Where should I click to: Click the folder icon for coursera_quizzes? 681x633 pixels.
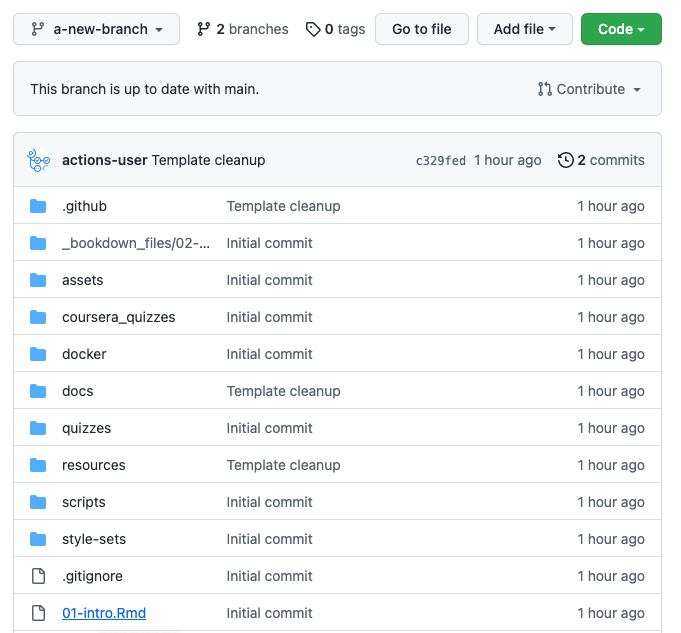click(x=38, y=317)
